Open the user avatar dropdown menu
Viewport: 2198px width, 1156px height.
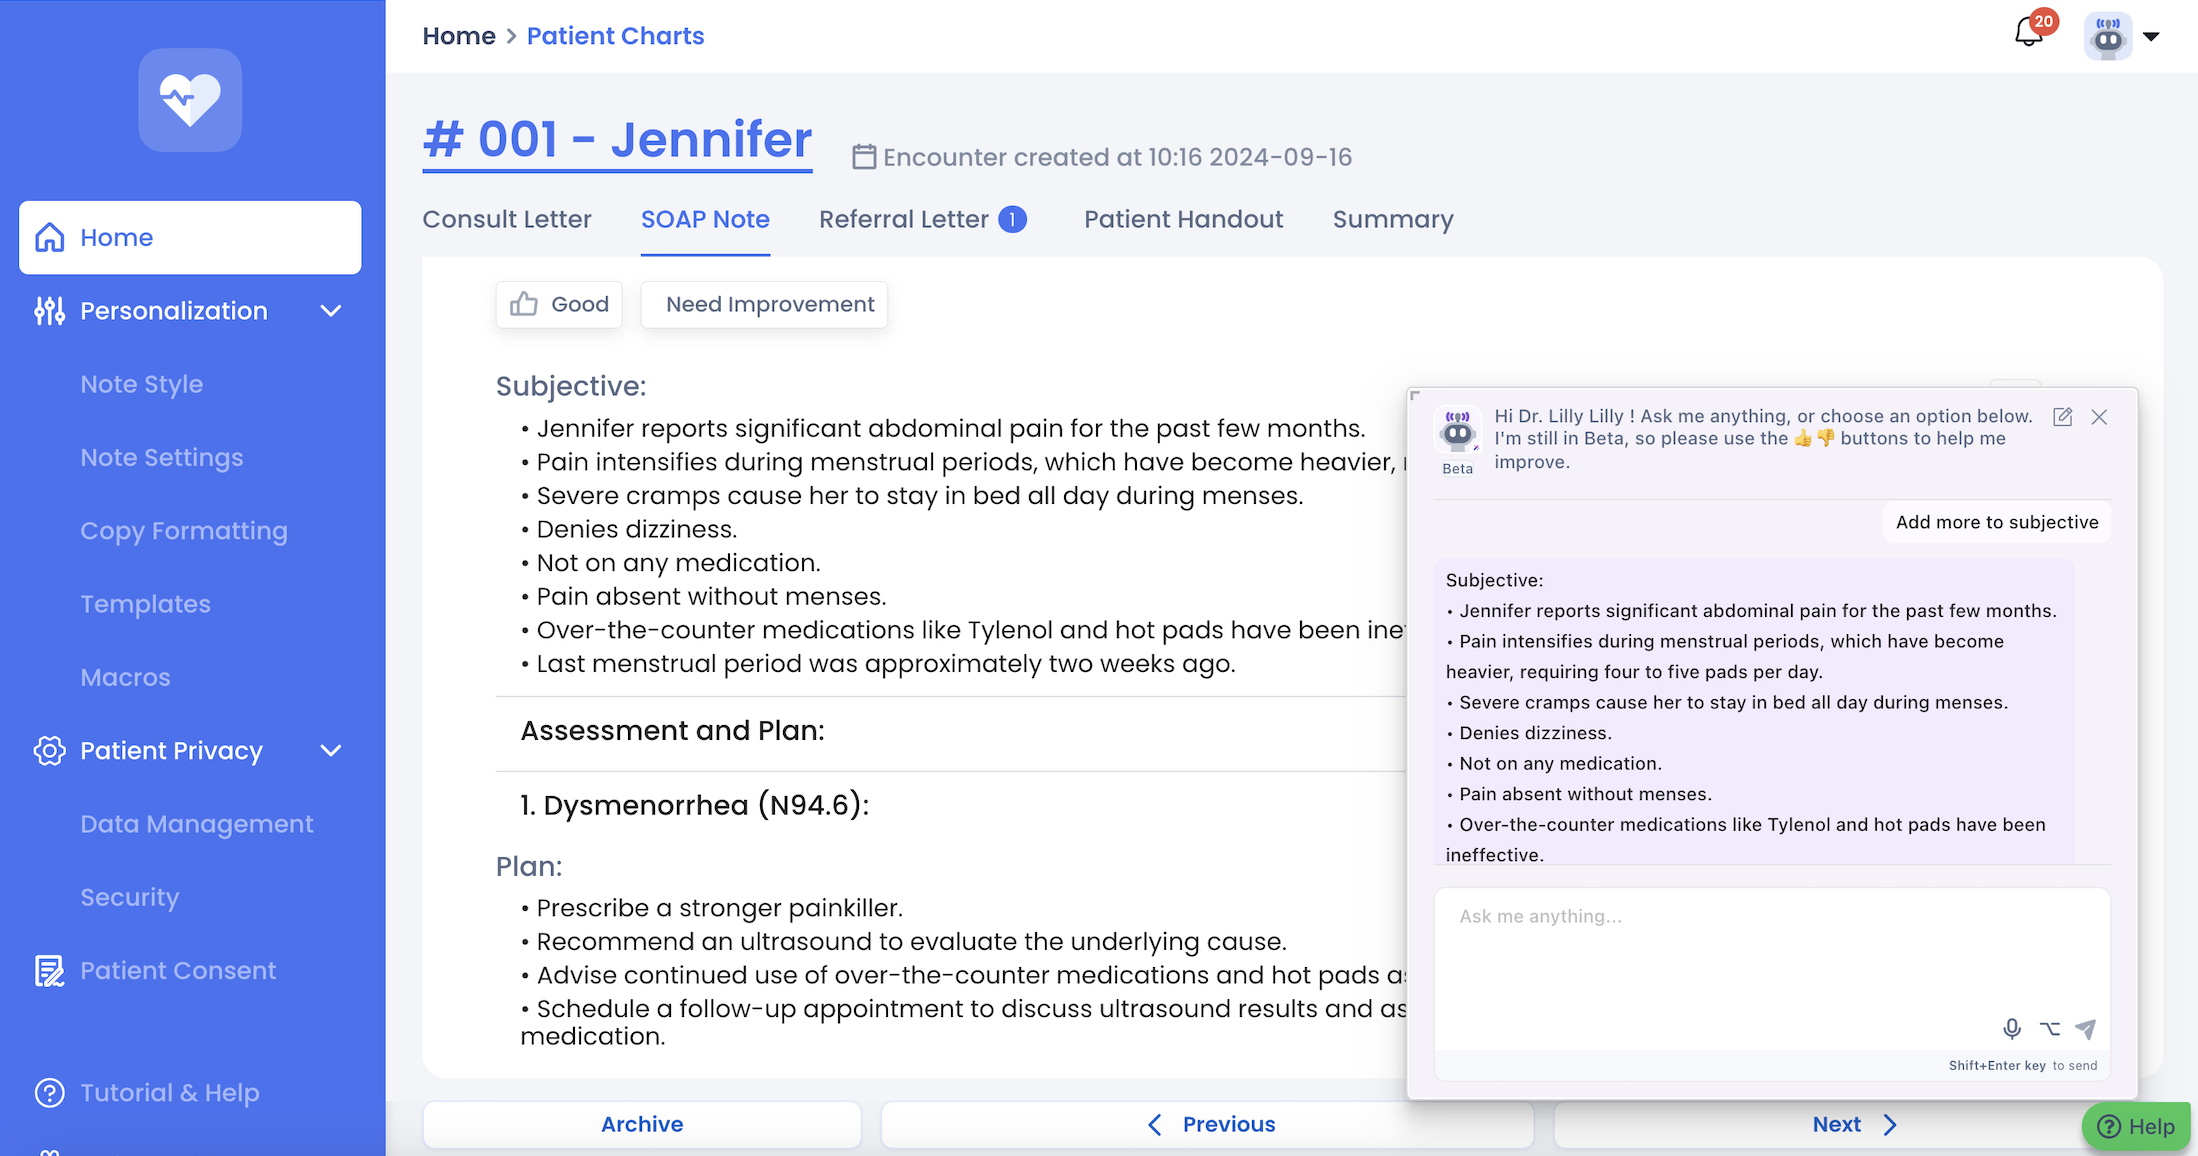2150,37
